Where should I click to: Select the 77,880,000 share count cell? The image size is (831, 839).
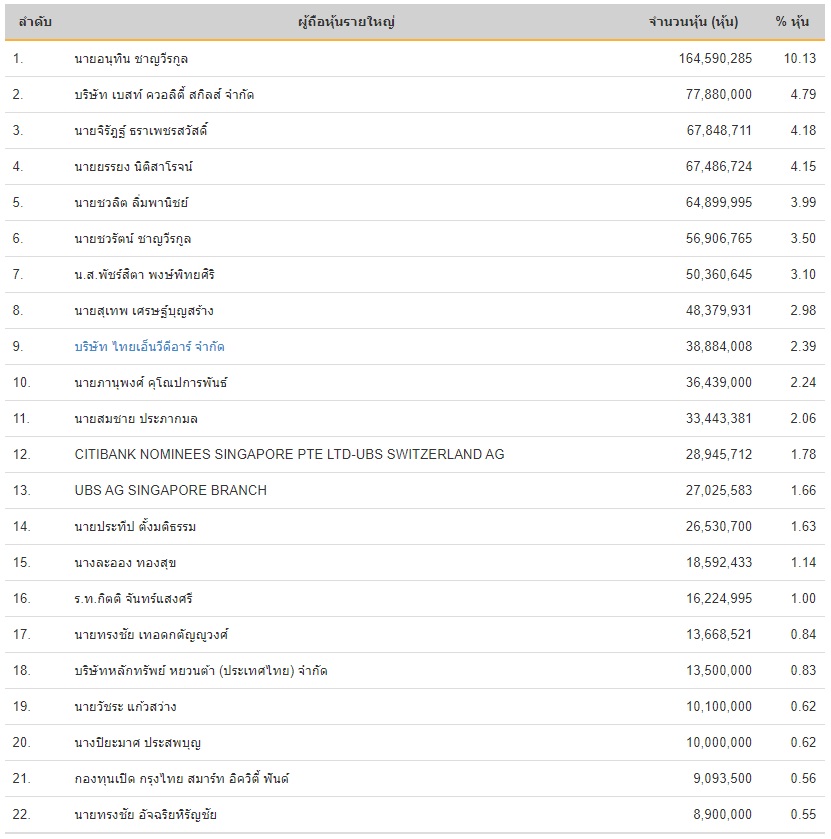coord(718,94)
